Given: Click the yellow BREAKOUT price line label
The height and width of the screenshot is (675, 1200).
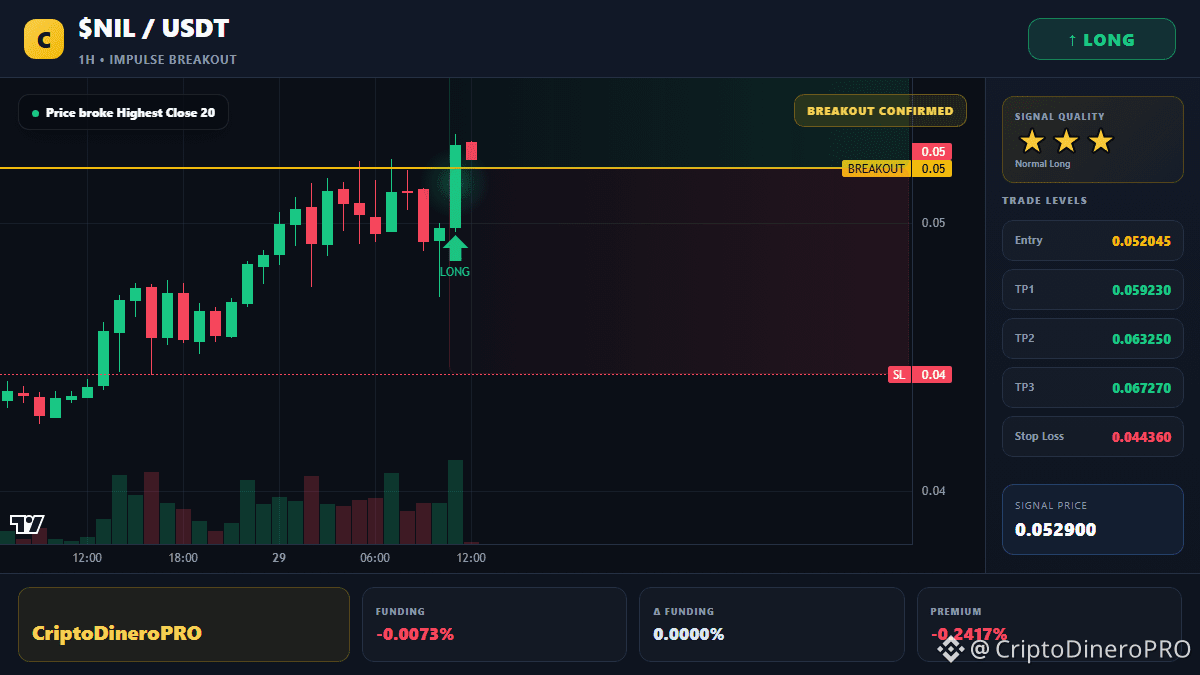Looking at the screenshot, I should click(876, 169).
